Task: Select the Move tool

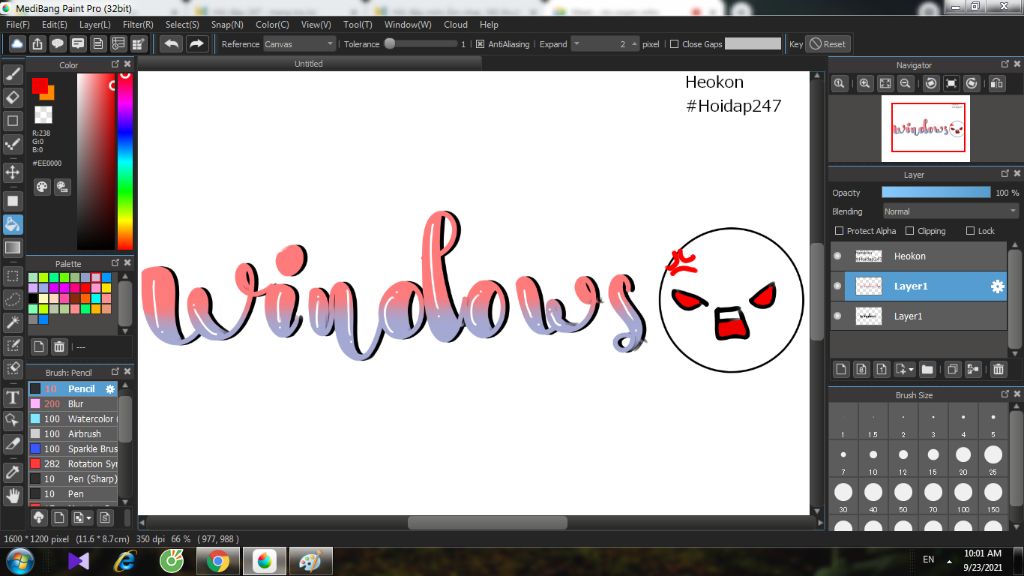Action: pyautogui.click(x=12, y=172)
